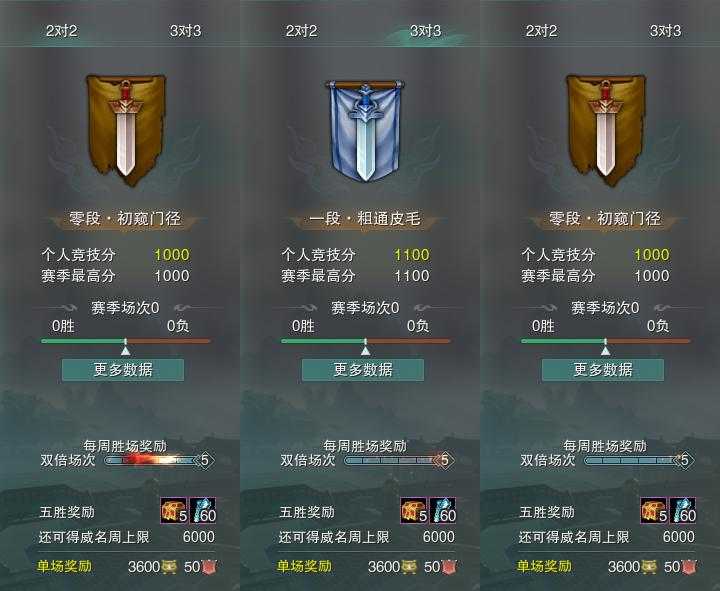Click the gold sword banner in right panel

[x=606, y=131]
